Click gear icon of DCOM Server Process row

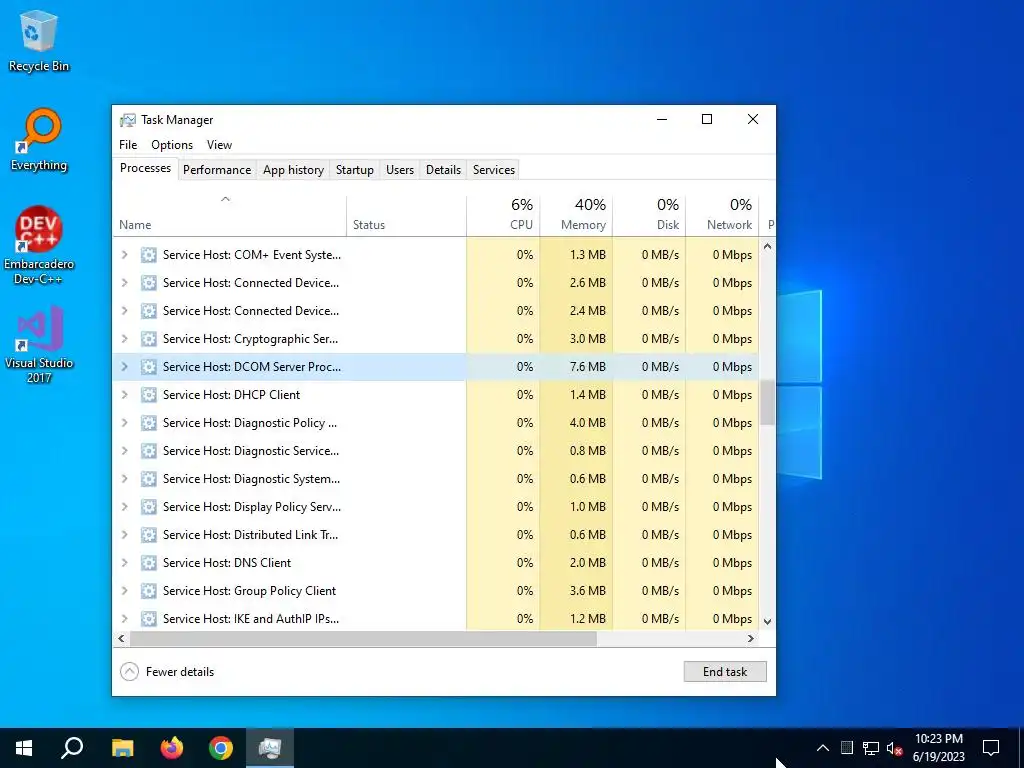coord(149,366)
